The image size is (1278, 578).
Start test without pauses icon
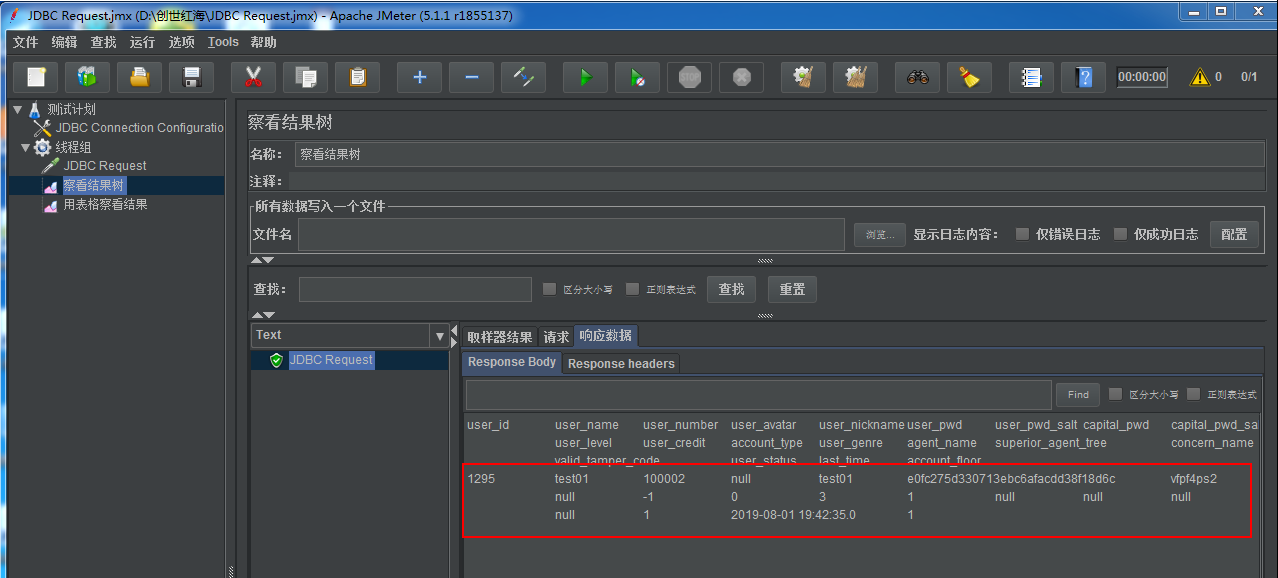637,77
